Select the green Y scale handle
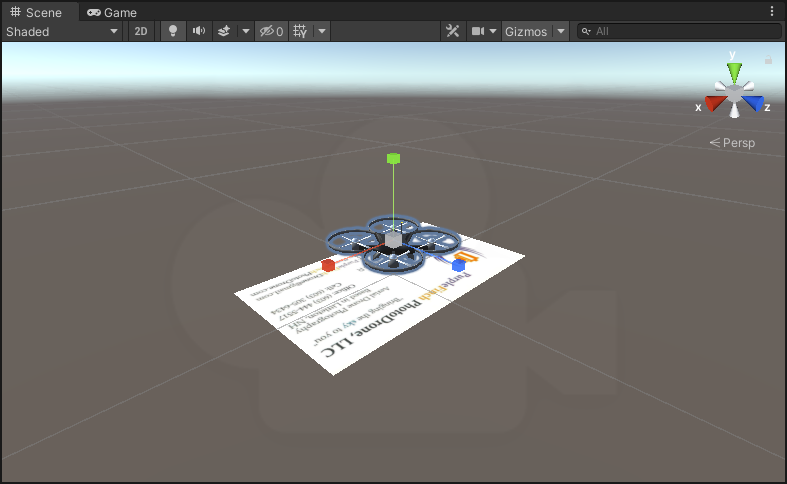The image size is (787, 484). (394, 159)
